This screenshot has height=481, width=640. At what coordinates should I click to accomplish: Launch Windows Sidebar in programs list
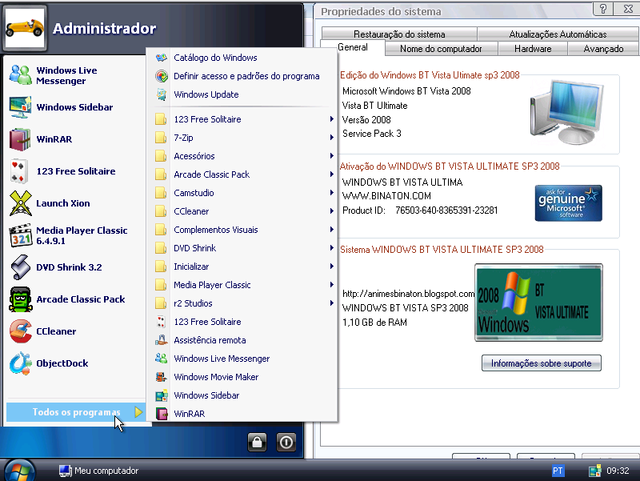pos(242,395)
